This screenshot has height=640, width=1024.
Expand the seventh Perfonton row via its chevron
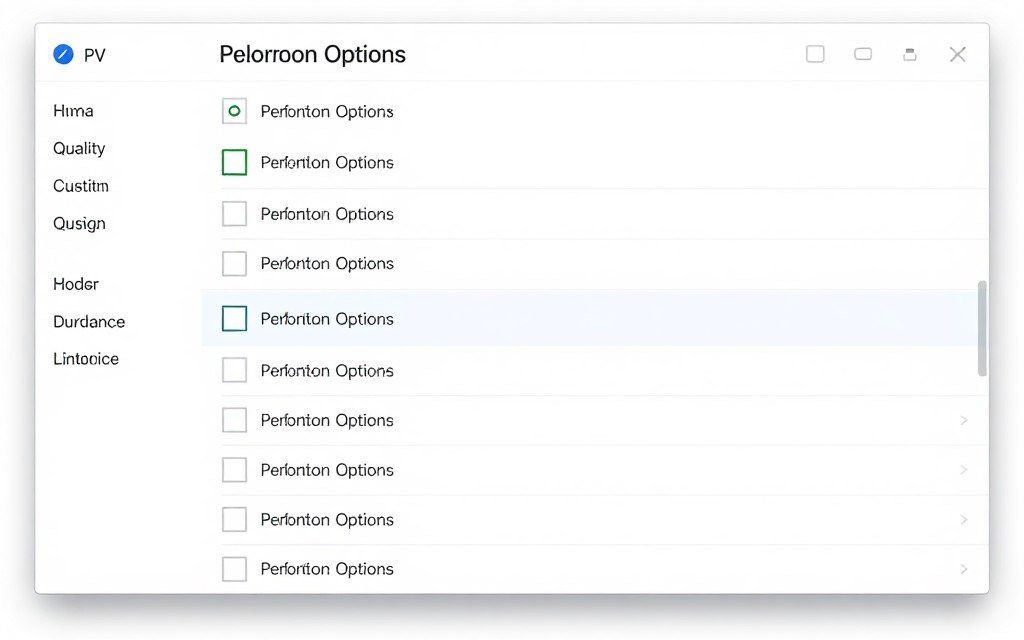964,420
